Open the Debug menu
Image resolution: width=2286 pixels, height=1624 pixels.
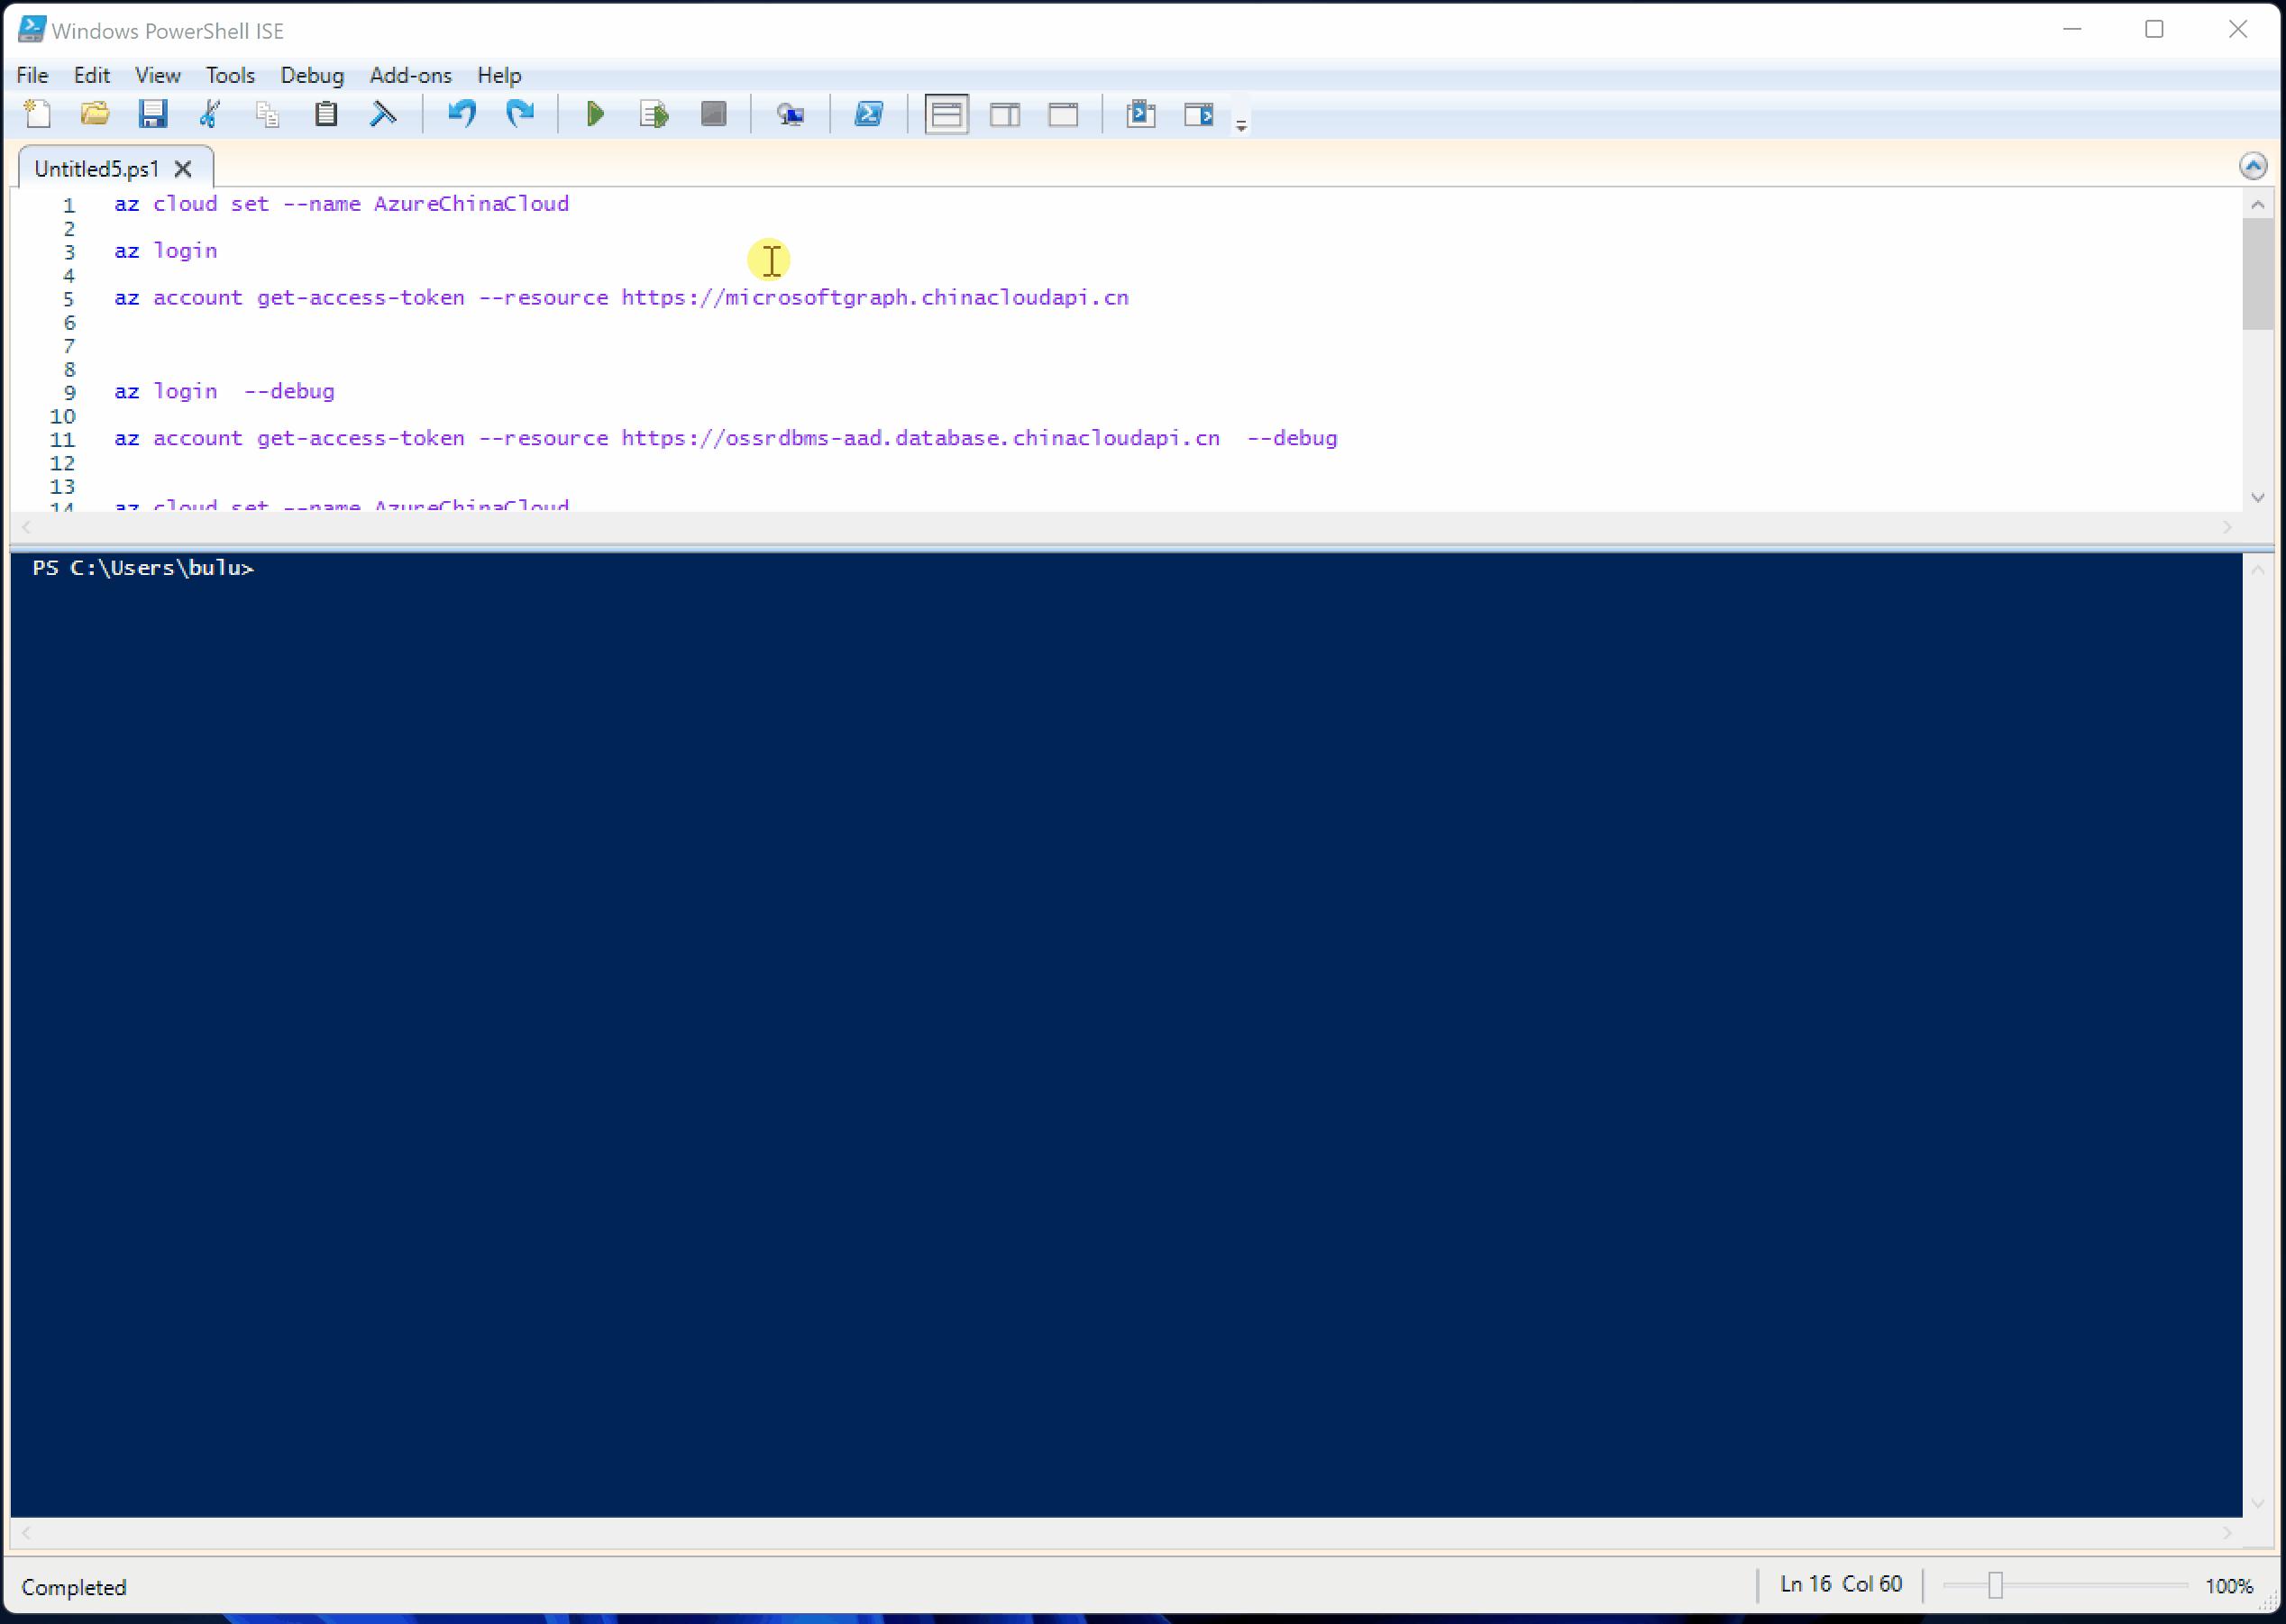tap(312, 75)
